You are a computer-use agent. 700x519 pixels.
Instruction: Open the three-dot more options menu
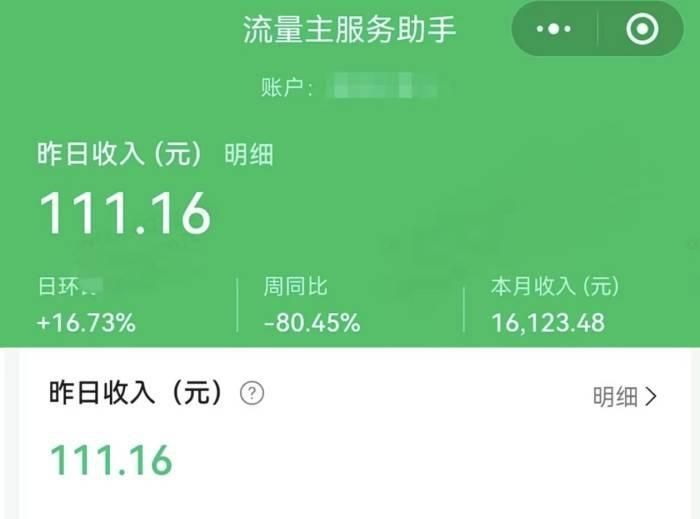(x=554, y=29)
